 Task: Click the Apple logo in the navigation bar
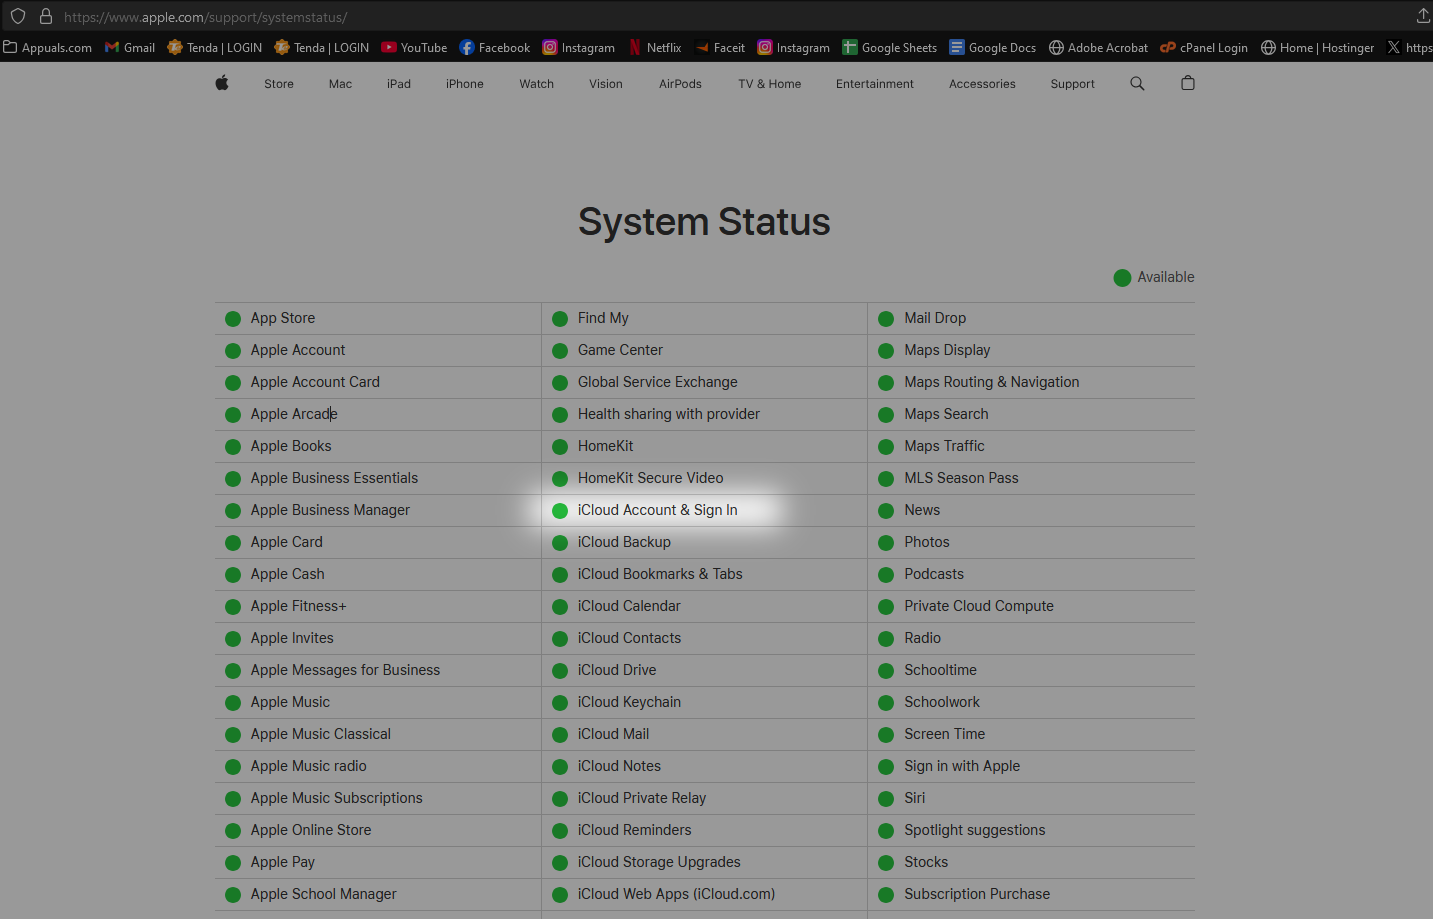click(x=221, y=83)
